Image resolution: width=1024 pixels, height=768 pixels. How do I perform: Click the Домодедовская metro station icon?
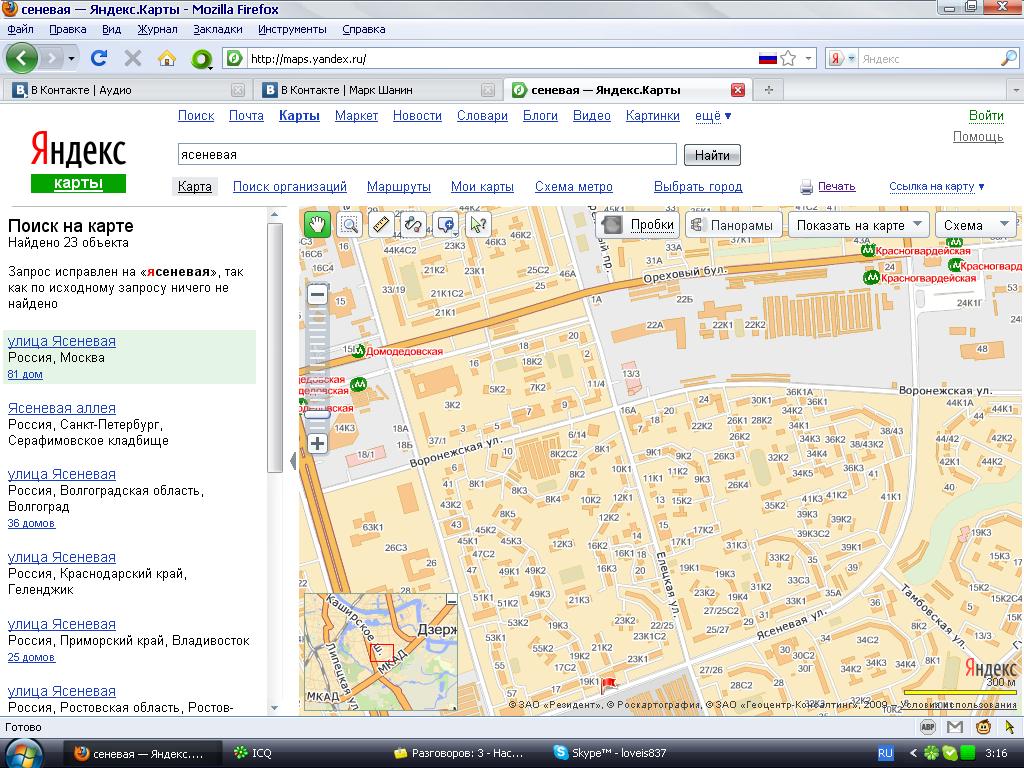tap(358, 351)
